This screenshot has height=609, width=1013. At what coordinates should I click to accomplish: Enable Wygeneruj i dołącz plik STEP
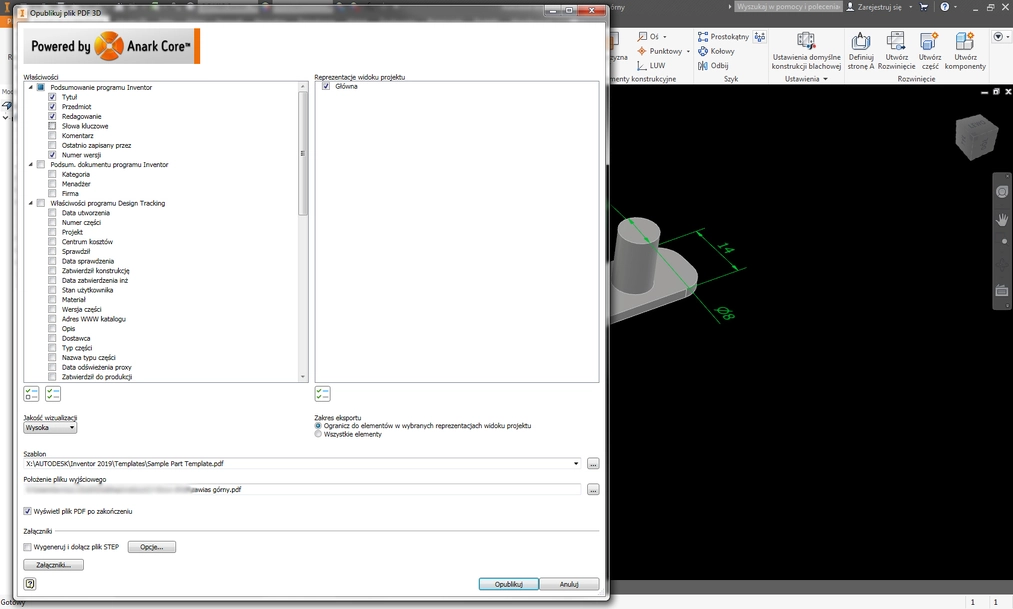click(x=28, y=547)
